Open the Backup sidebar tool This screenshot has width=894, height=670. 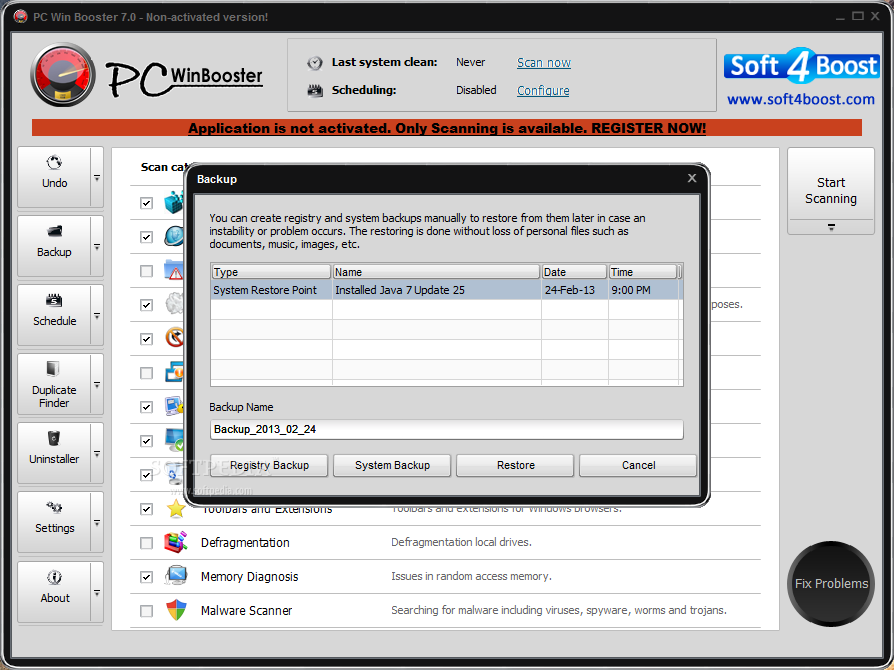click(54, 246)
